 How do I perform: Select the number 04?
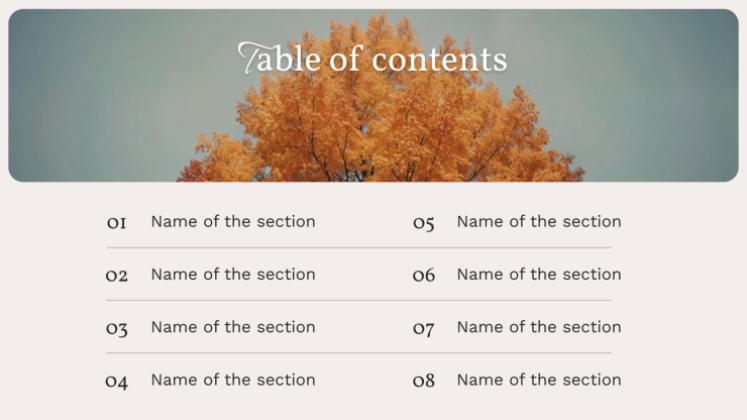(x=117, y=381)
